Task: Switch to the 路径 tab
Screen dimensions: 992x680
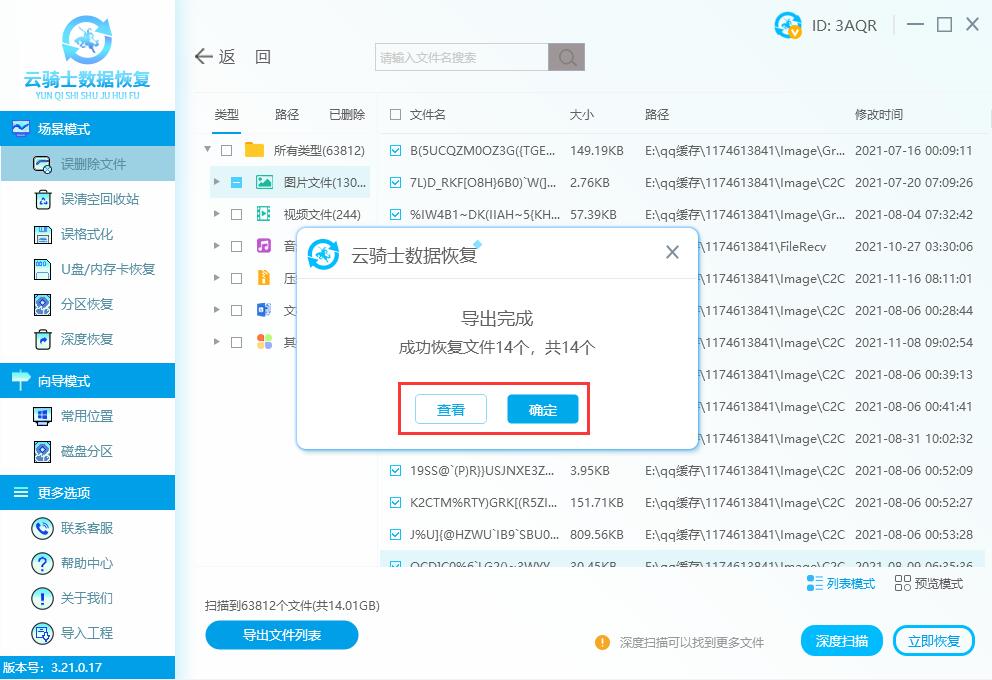Action: point(287,114)
